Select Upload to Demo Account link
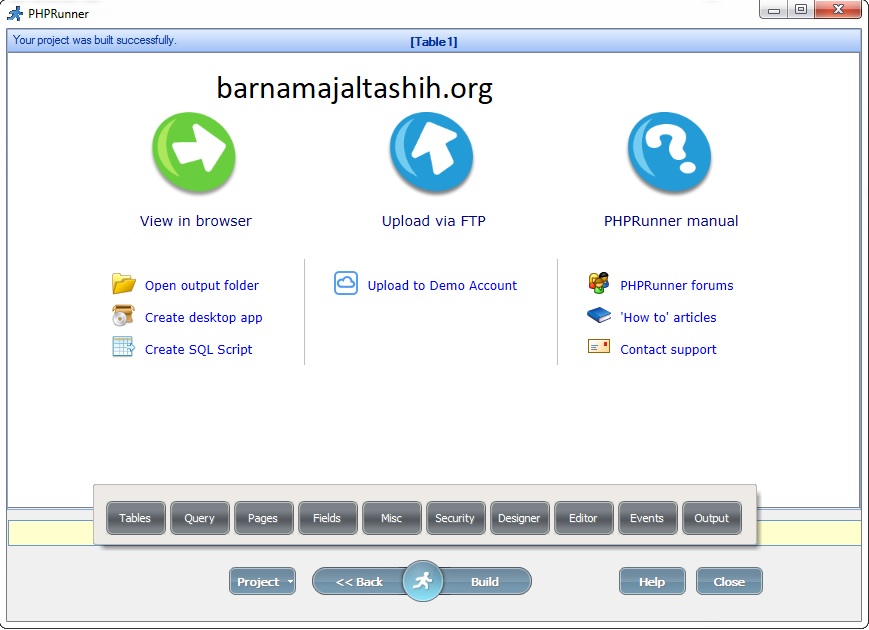Viewport: 869px width, 630px height. pos(442,285)
